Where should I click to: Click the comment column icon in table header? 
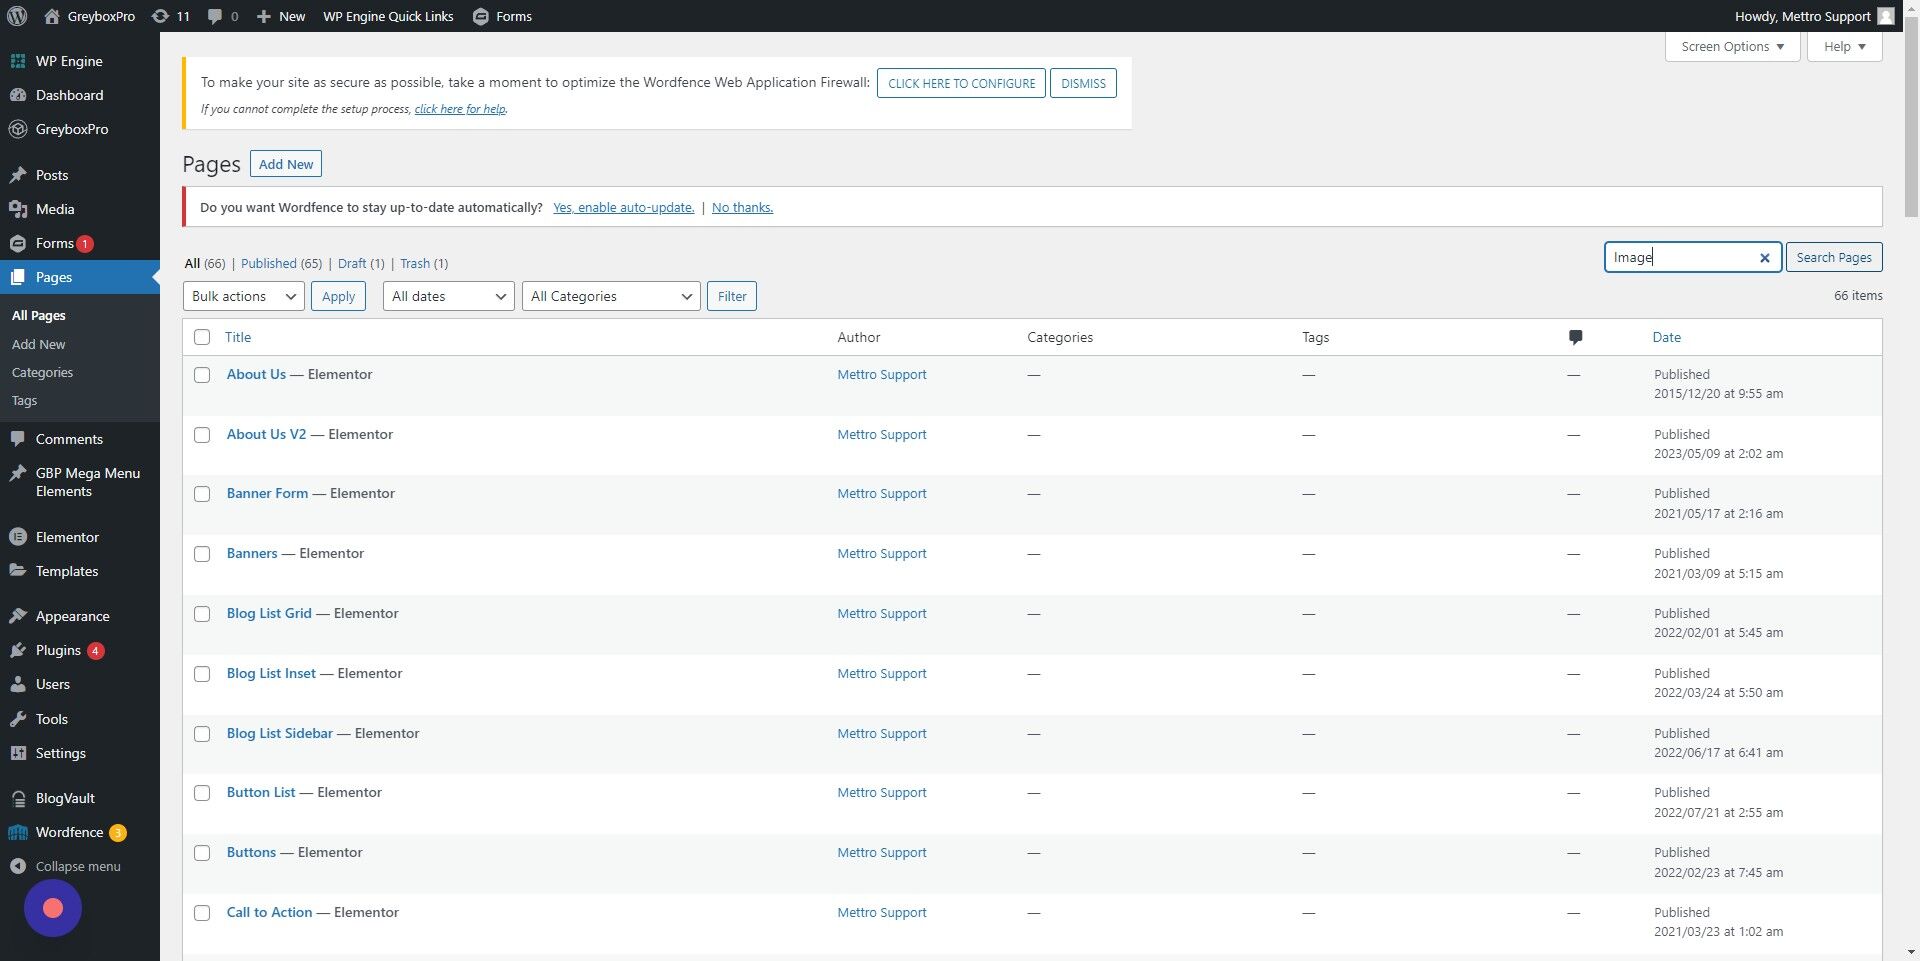(x=1574, y=337)
